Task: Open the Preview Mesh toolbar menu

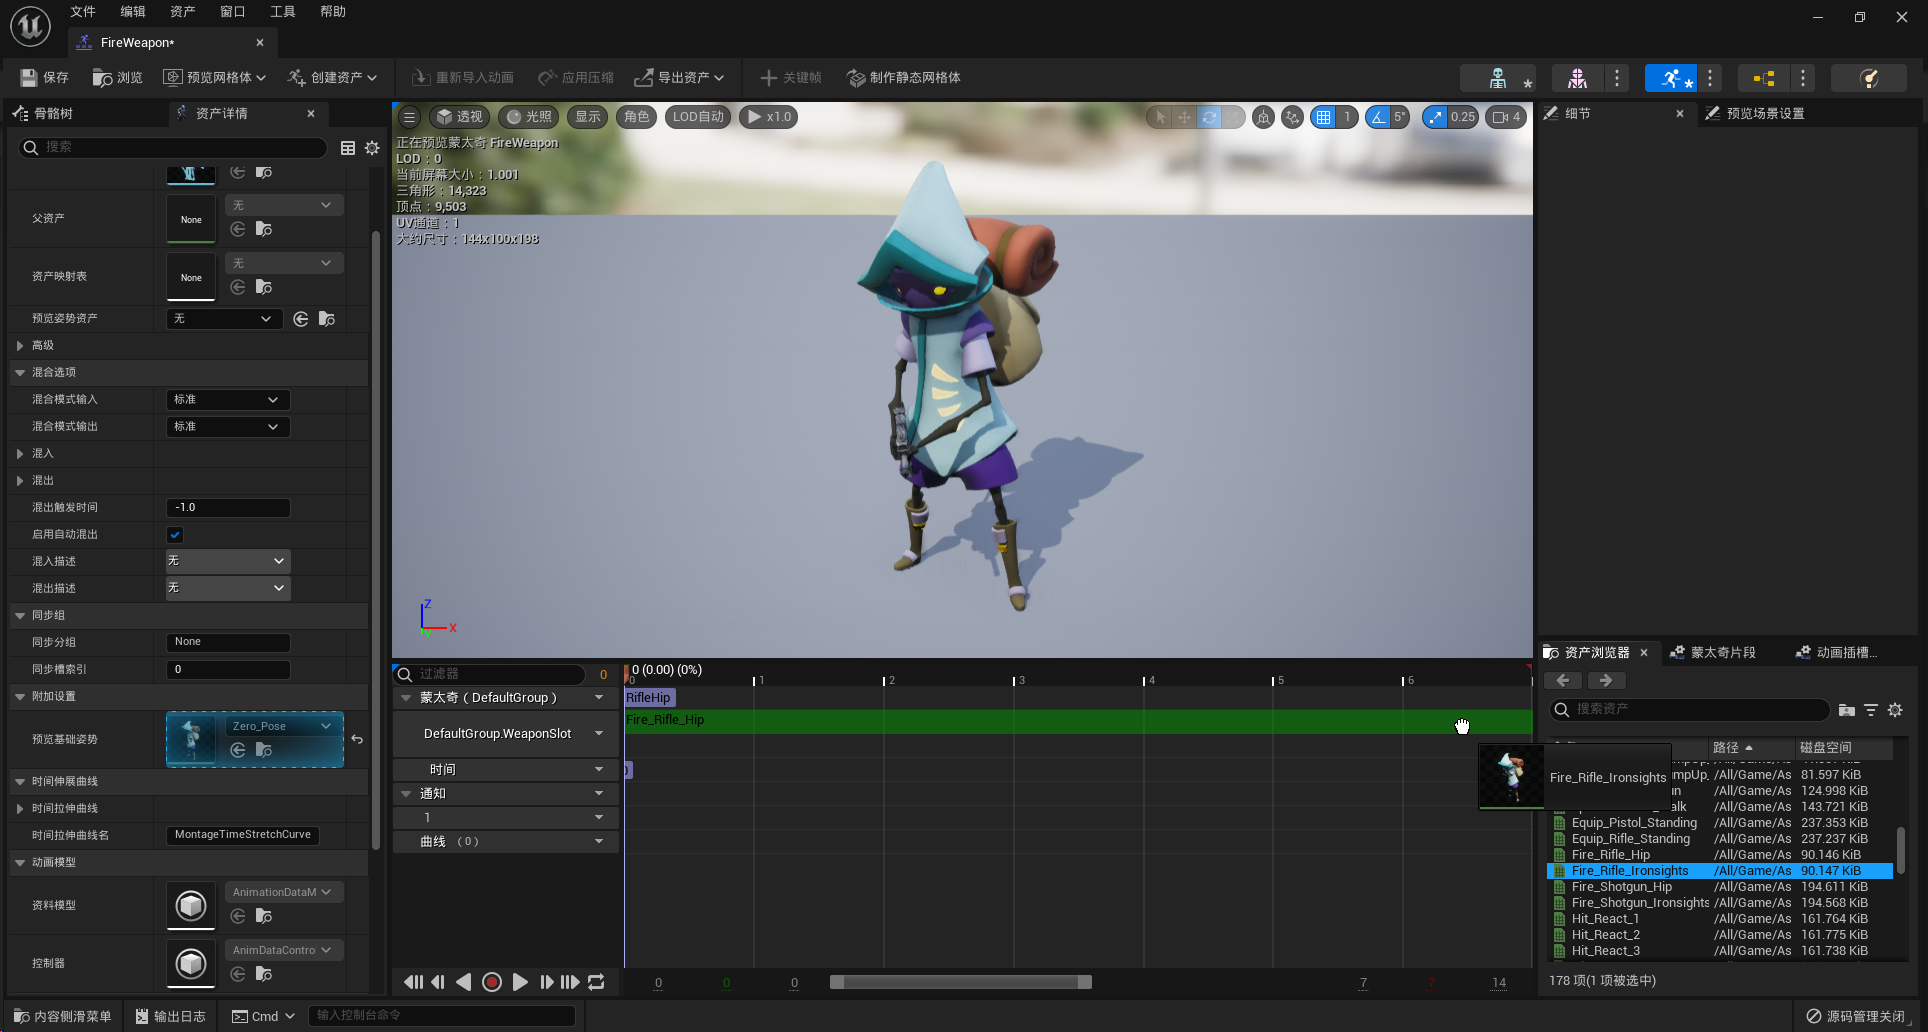Action: coord(214,77)
